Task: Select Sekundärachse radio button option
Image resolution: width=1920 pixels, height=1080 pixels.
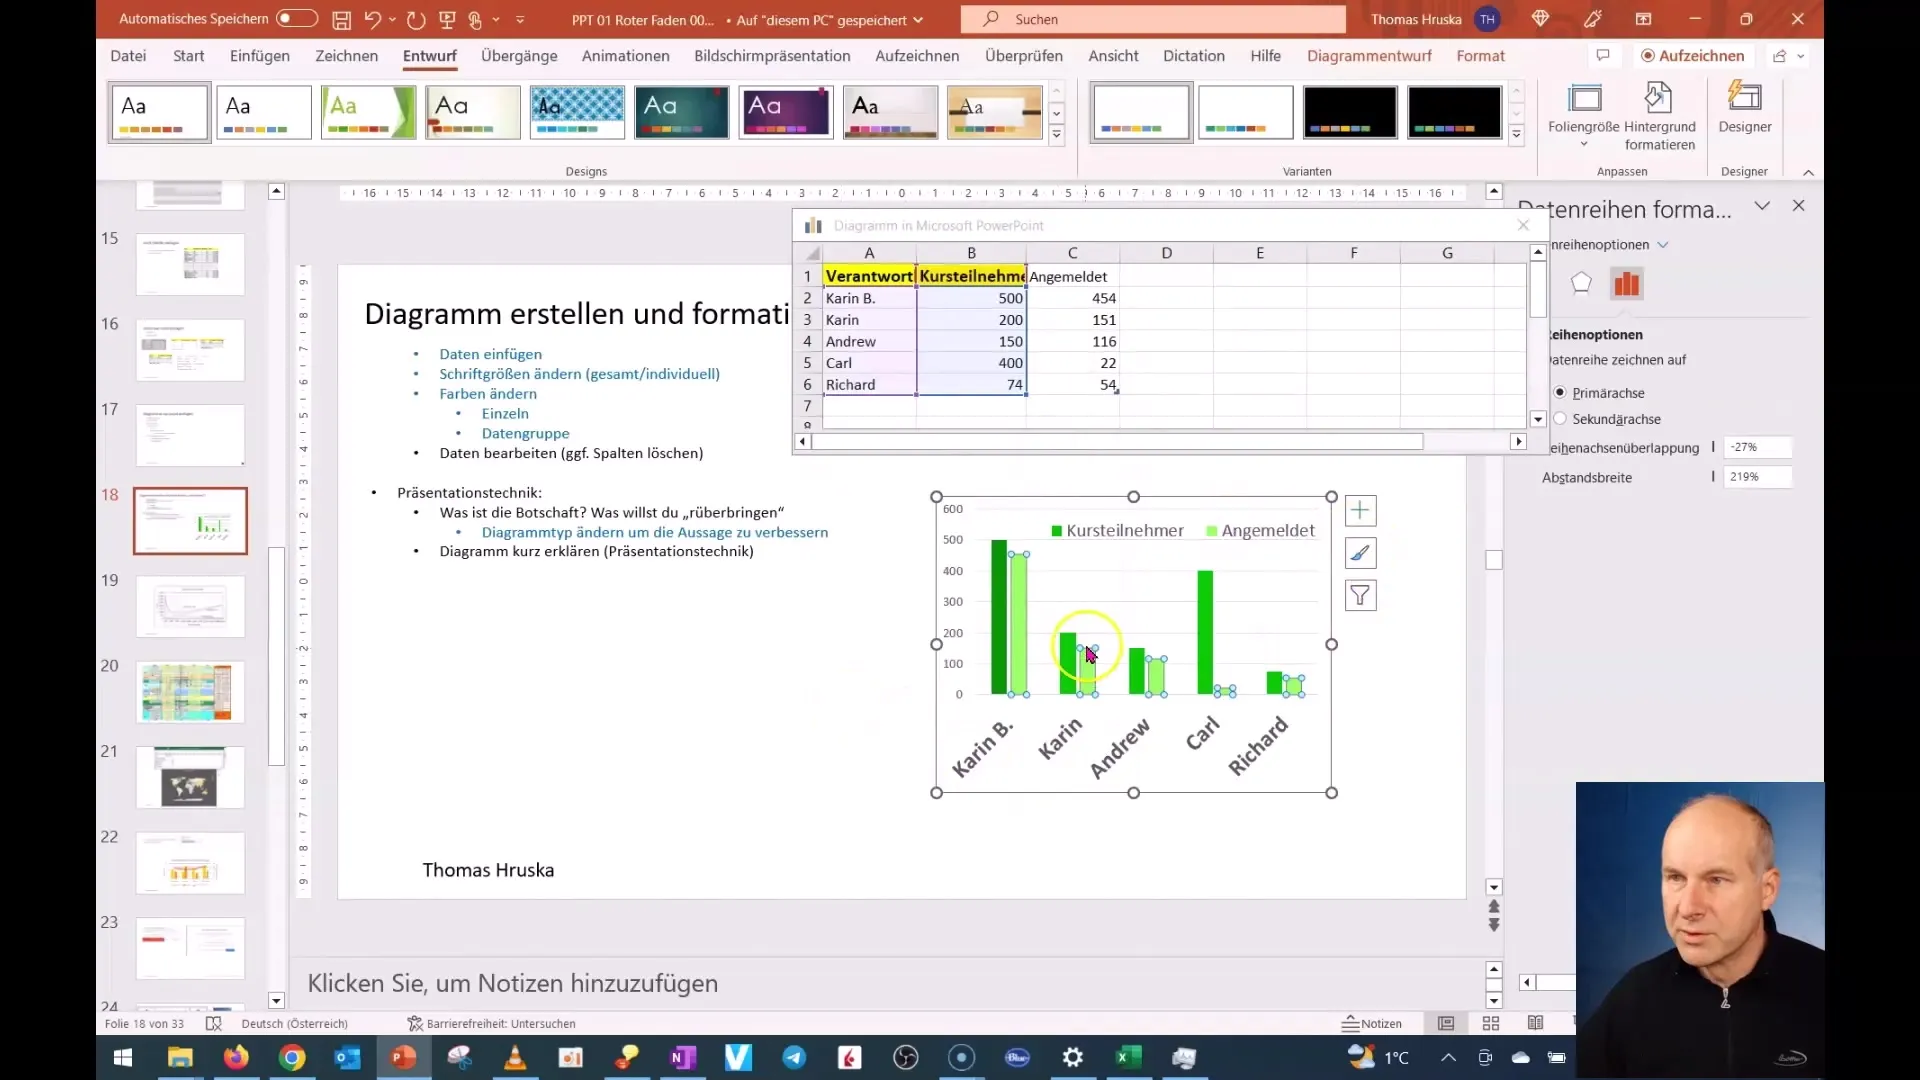Action: point(1560,418)
